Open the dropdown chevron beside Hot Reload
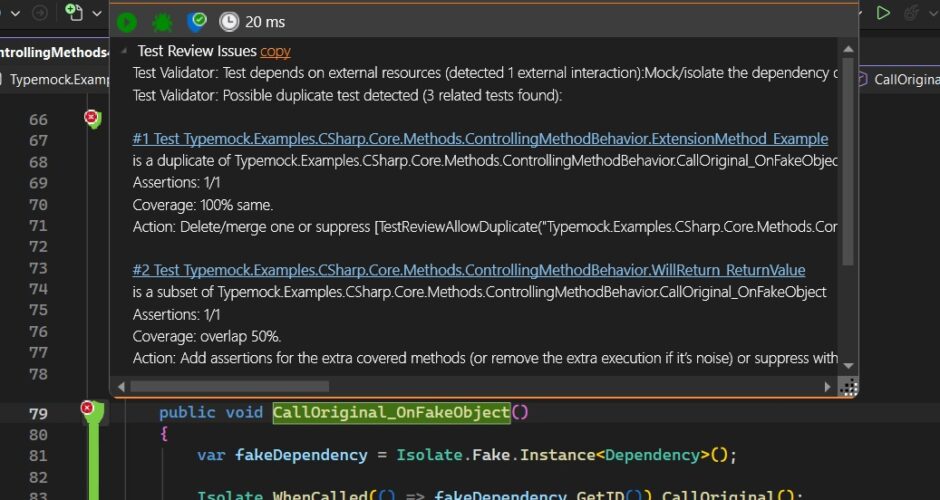 [x=932, y=13]
